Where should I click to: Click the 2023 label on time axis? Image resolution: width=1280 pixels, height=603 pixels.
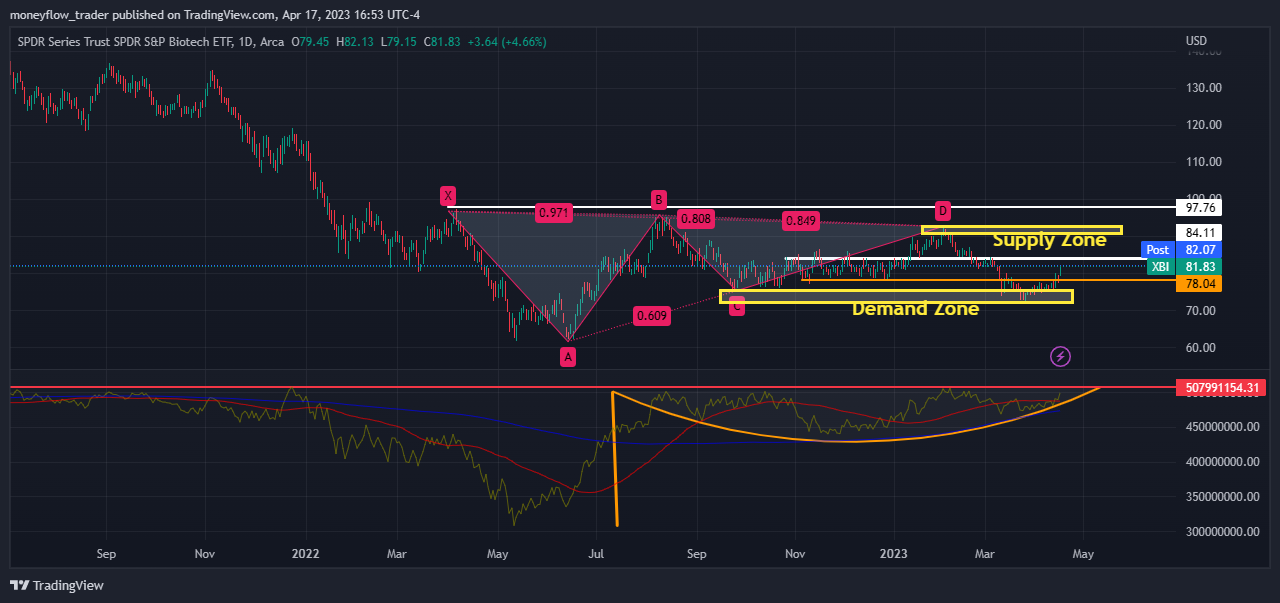coord(893,553)
